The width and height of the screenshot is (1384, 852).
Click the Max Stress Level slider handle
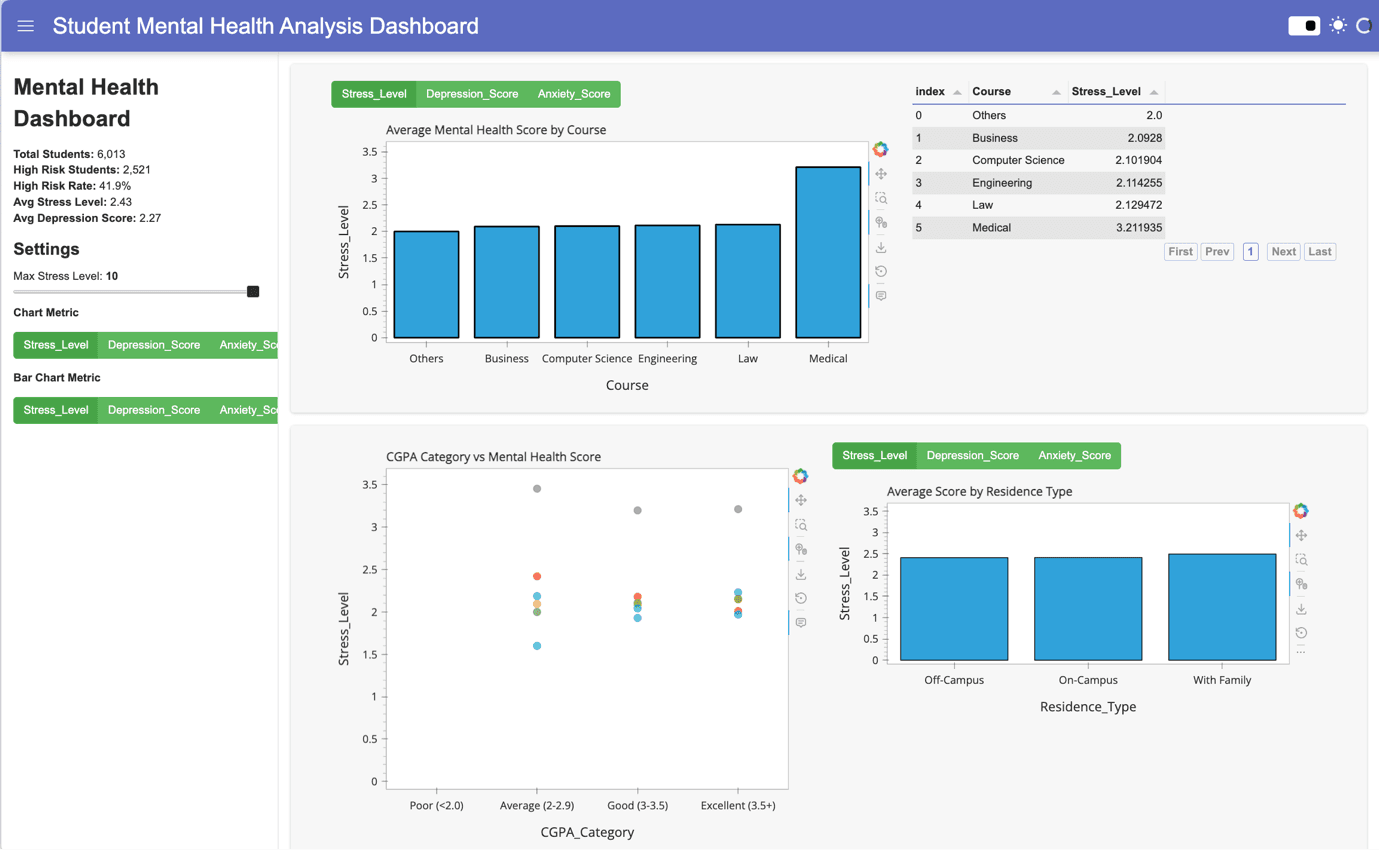(254, 293)
